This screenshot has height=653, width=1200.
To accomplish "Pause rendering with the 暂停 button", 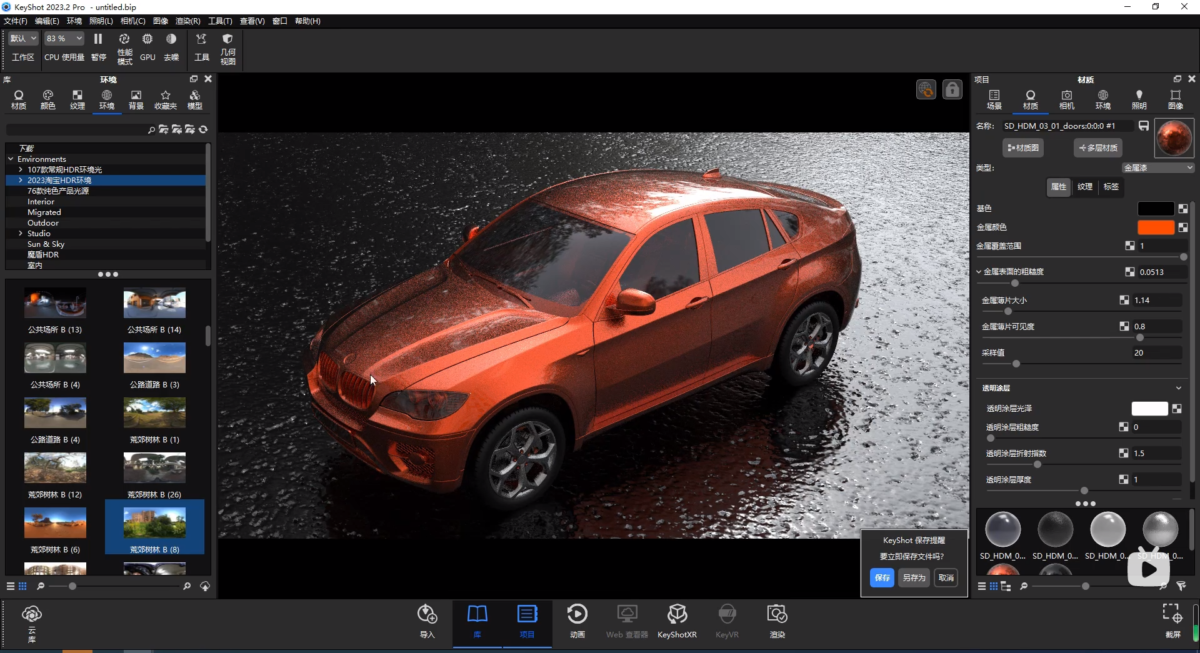I will pyautogui.click(x=98, y=46).
